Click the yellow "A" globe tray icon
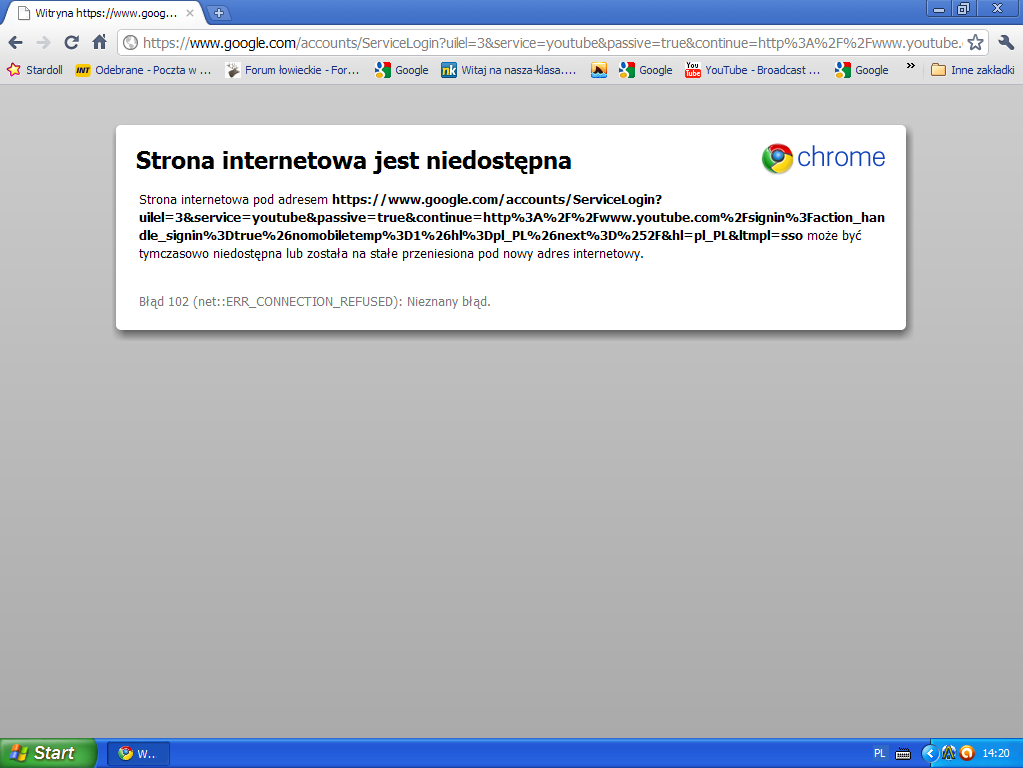This screenshot has height=768, width=1023. click(x=949, y=754)
